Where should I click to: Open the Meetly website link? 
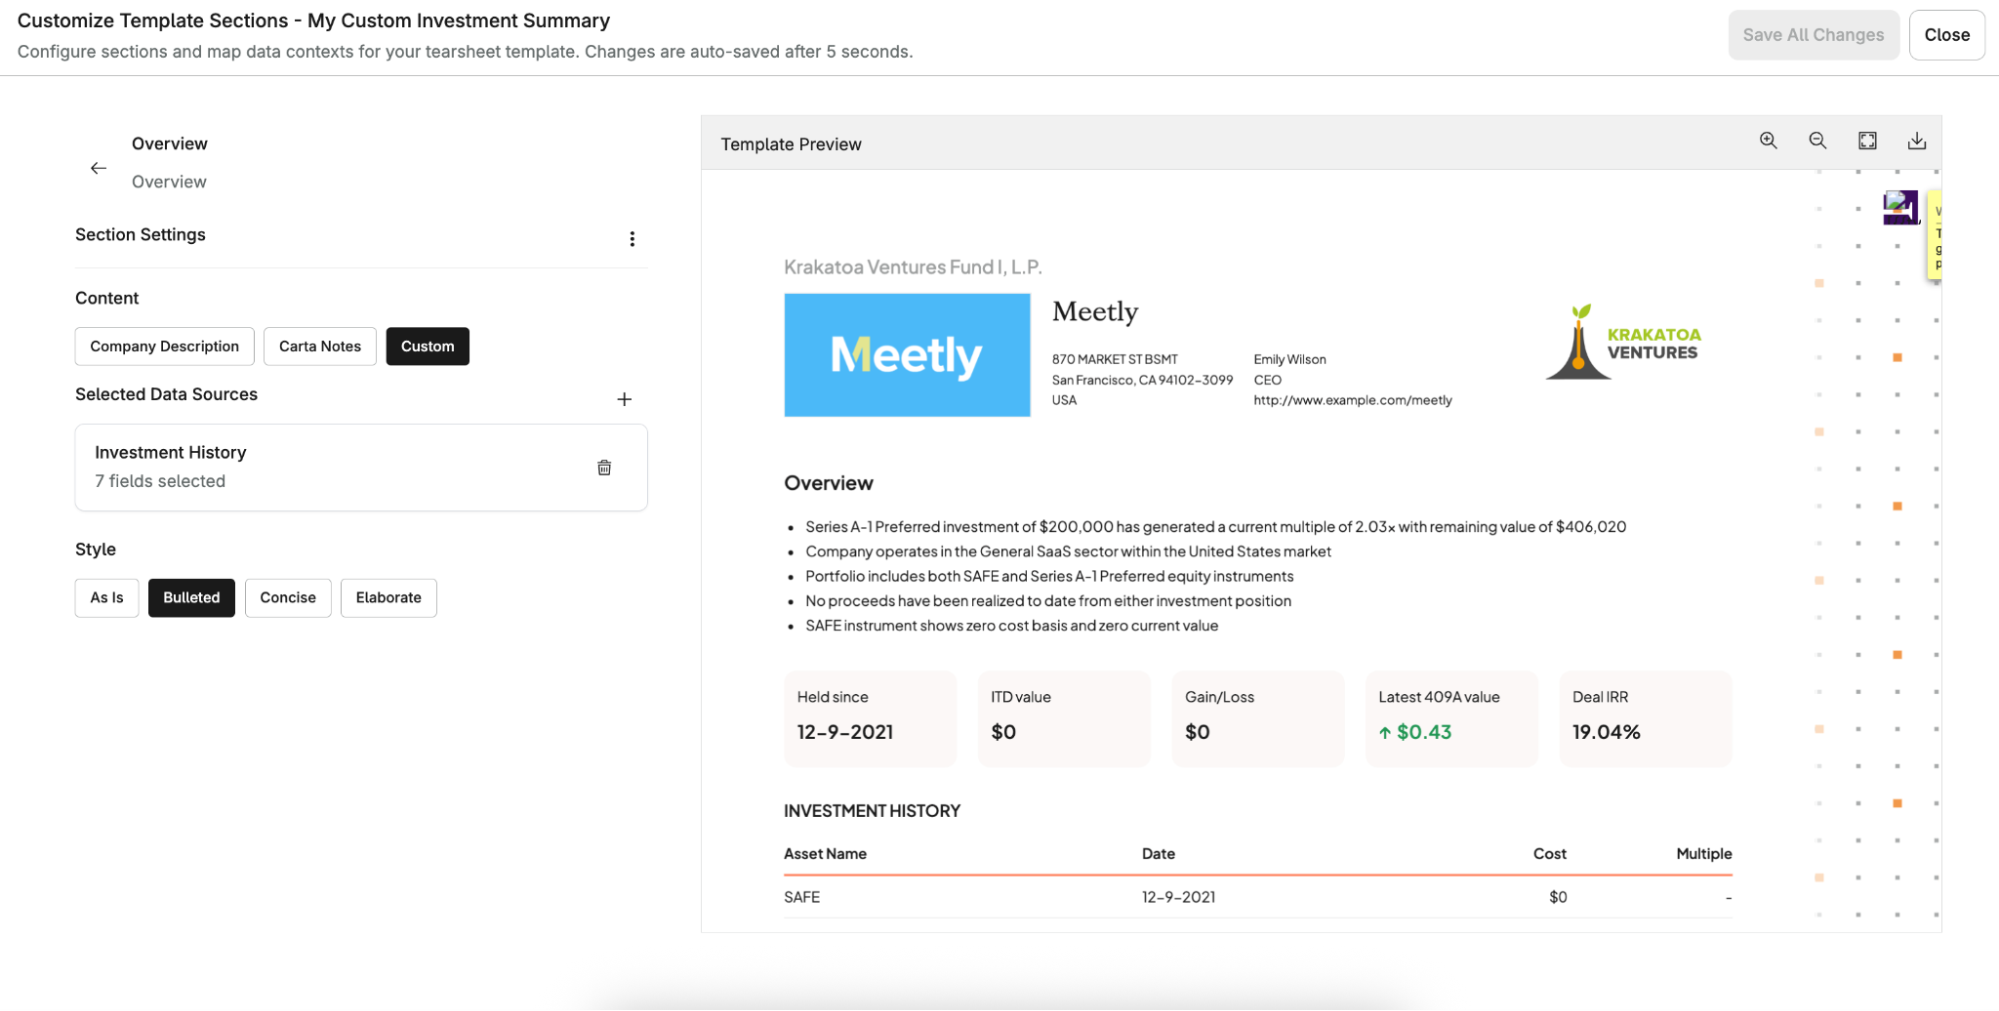coord(1352,400)
